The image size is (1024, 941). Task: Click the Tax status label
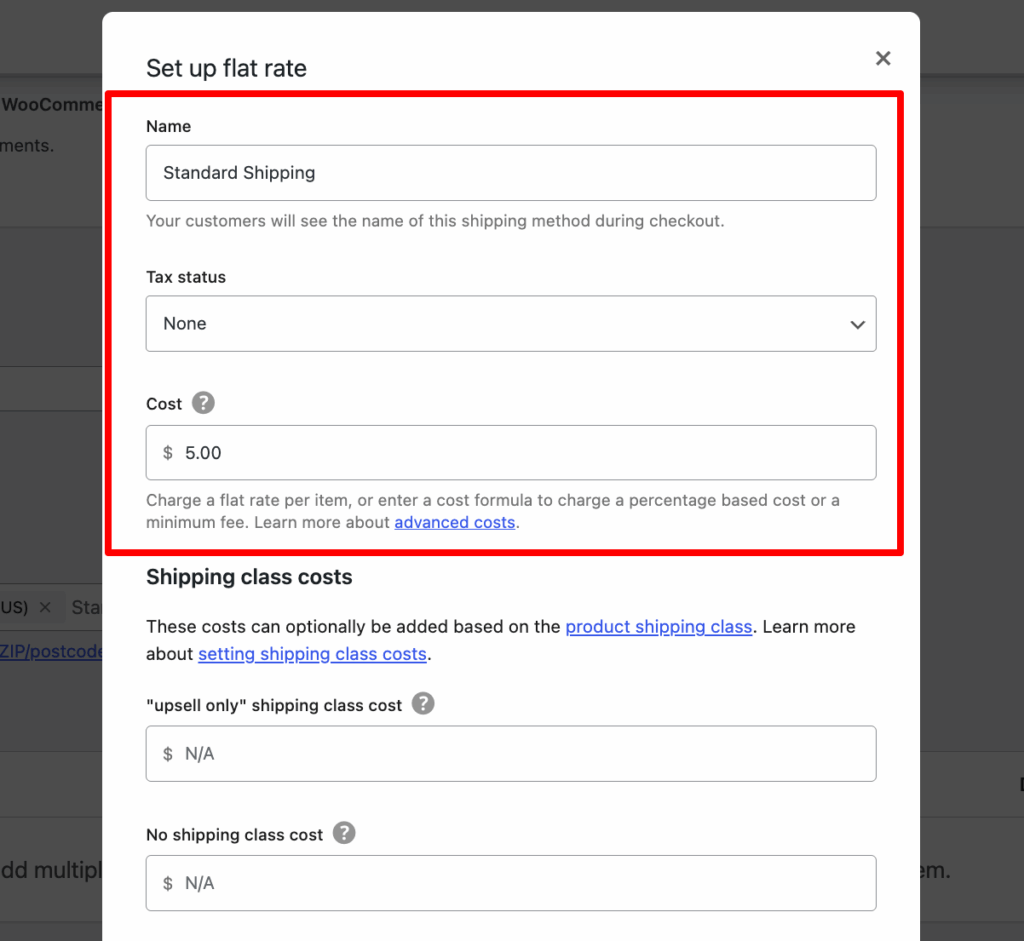click(186, 277)
